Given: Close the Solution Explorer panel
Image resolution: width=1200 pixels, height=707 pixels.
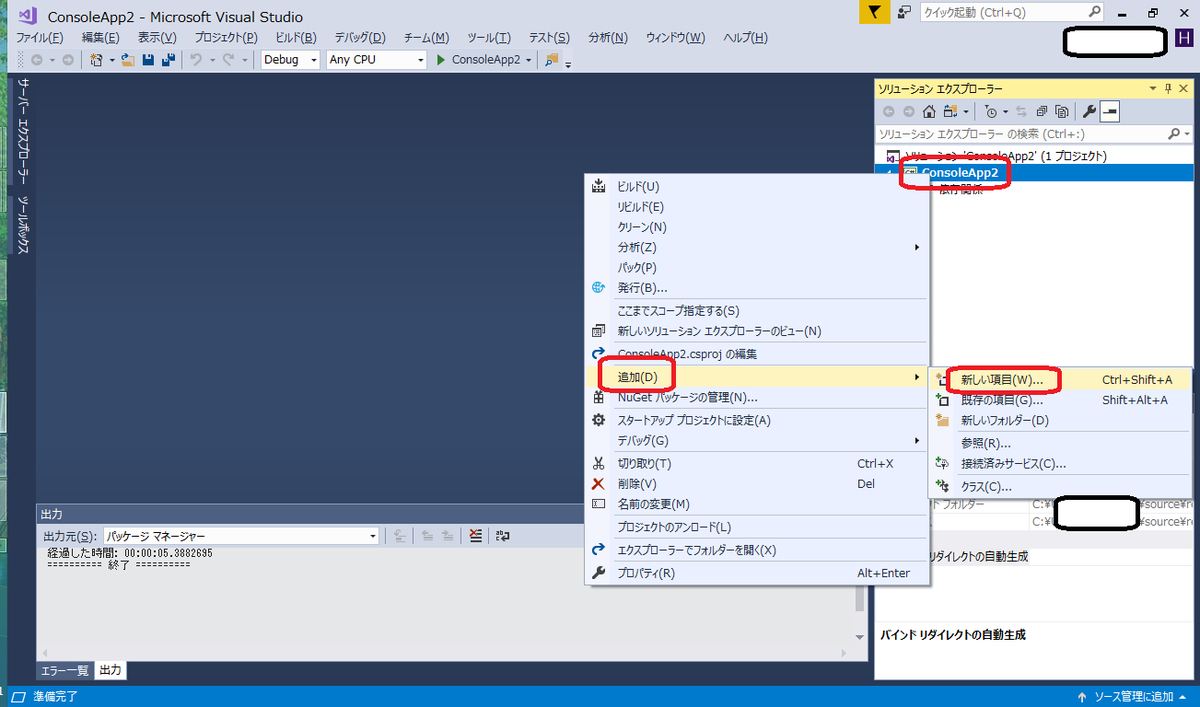Looking at the screenshot, I should point(1185,89).
